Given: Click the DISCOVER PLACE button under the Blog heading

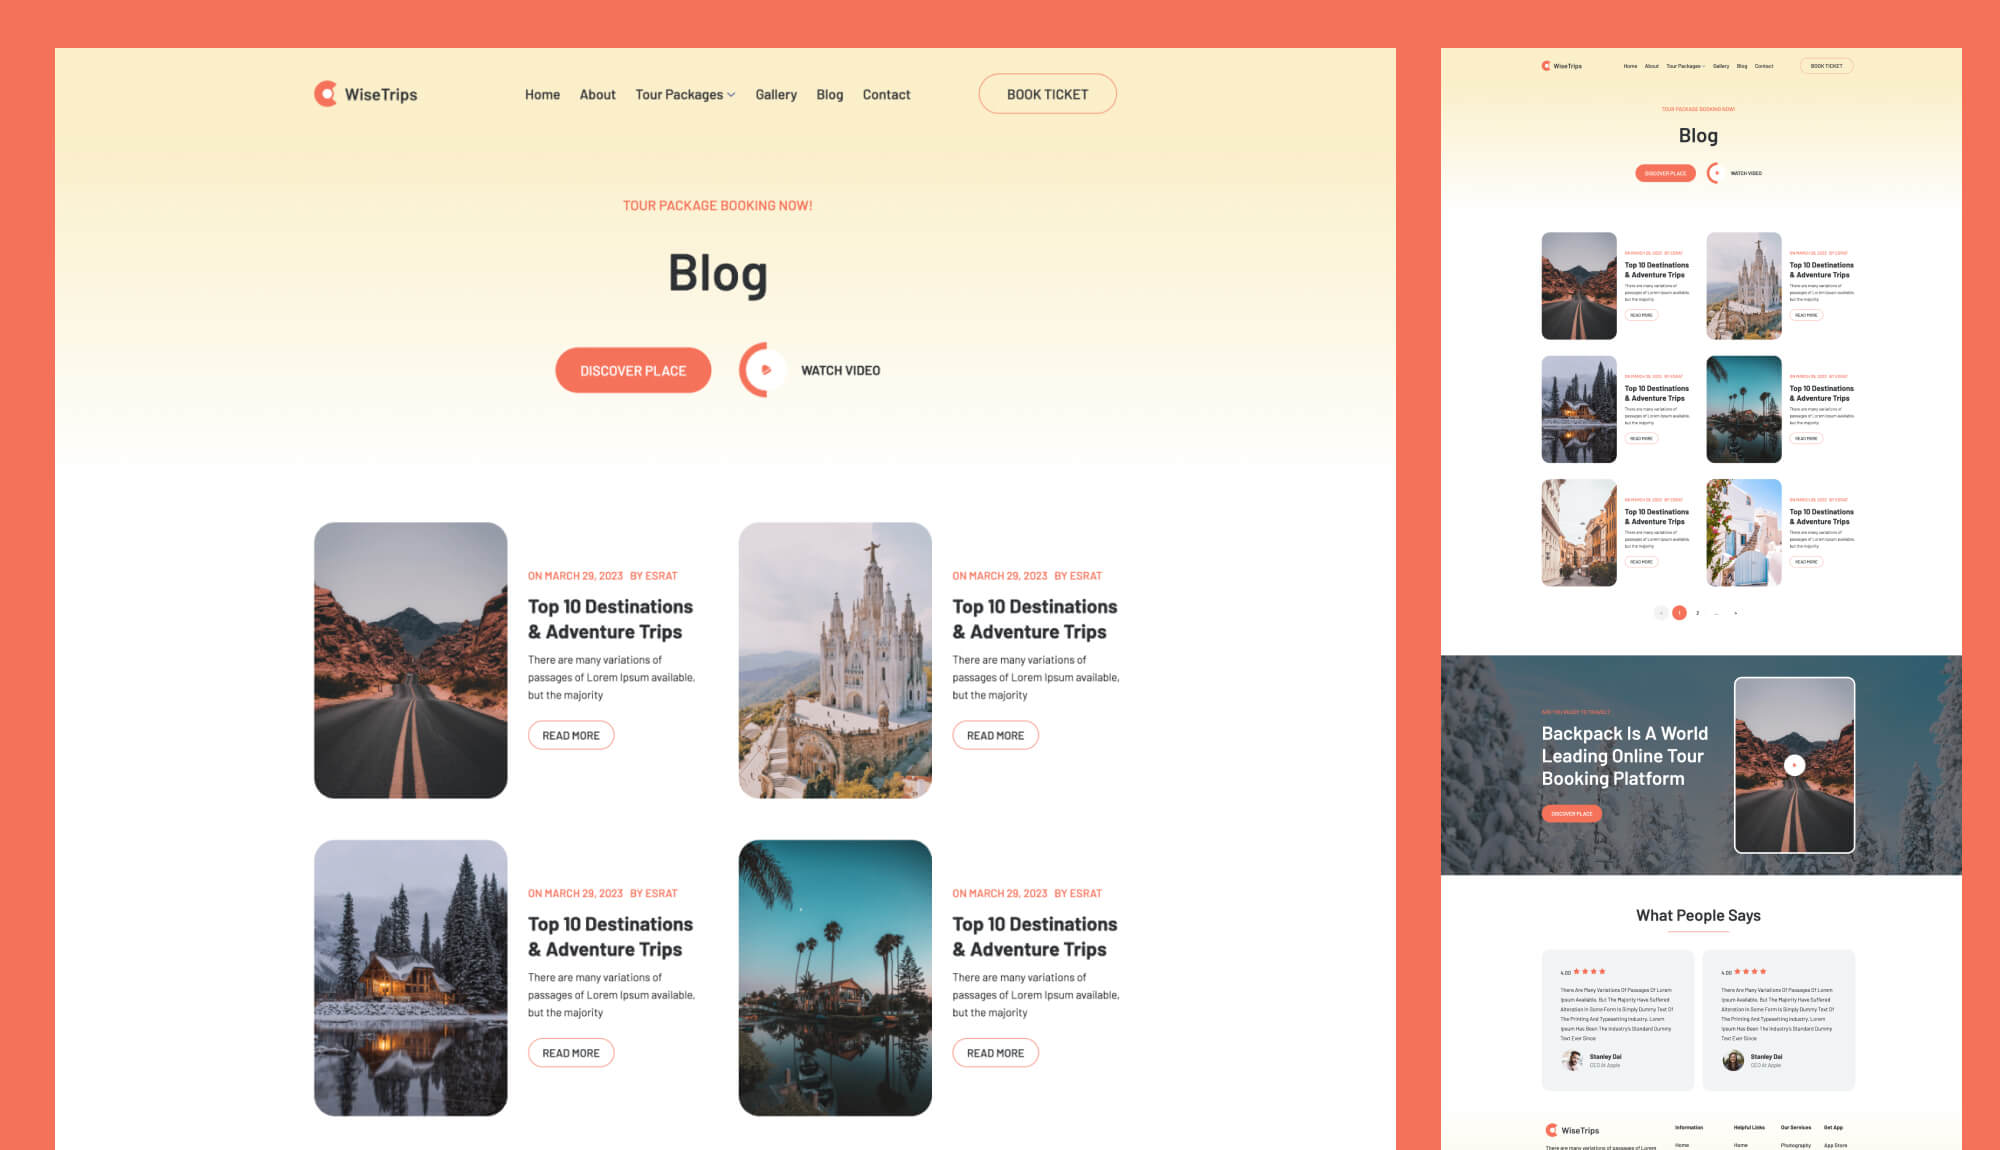Looking at the screenshot, I should (x=632, y=369).
